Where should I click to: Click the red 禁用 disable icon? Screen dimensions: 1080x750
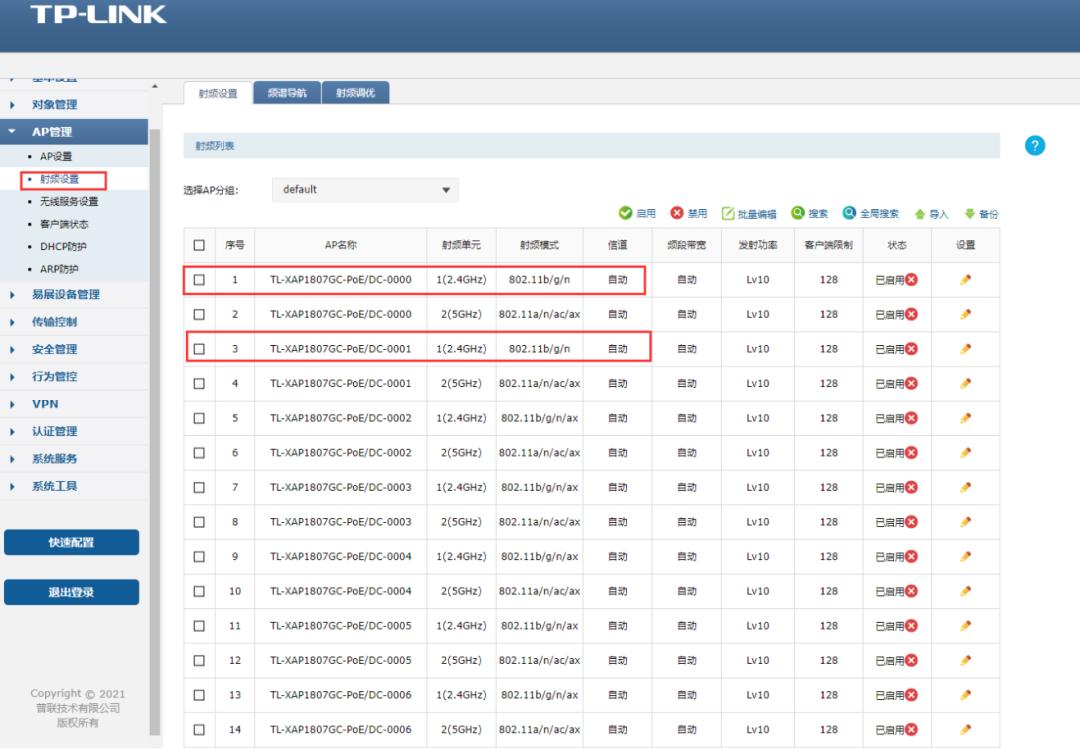[677, 213]
